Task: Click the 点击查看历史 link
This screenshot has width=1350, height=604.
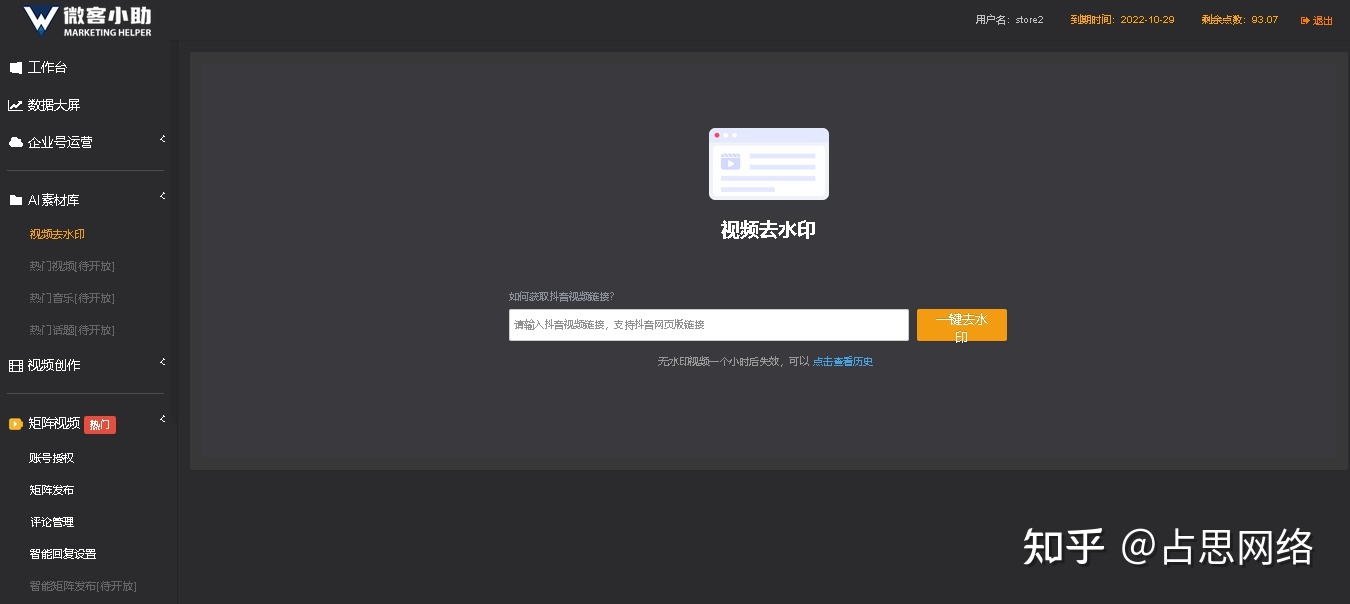Action: pos(843,362)
